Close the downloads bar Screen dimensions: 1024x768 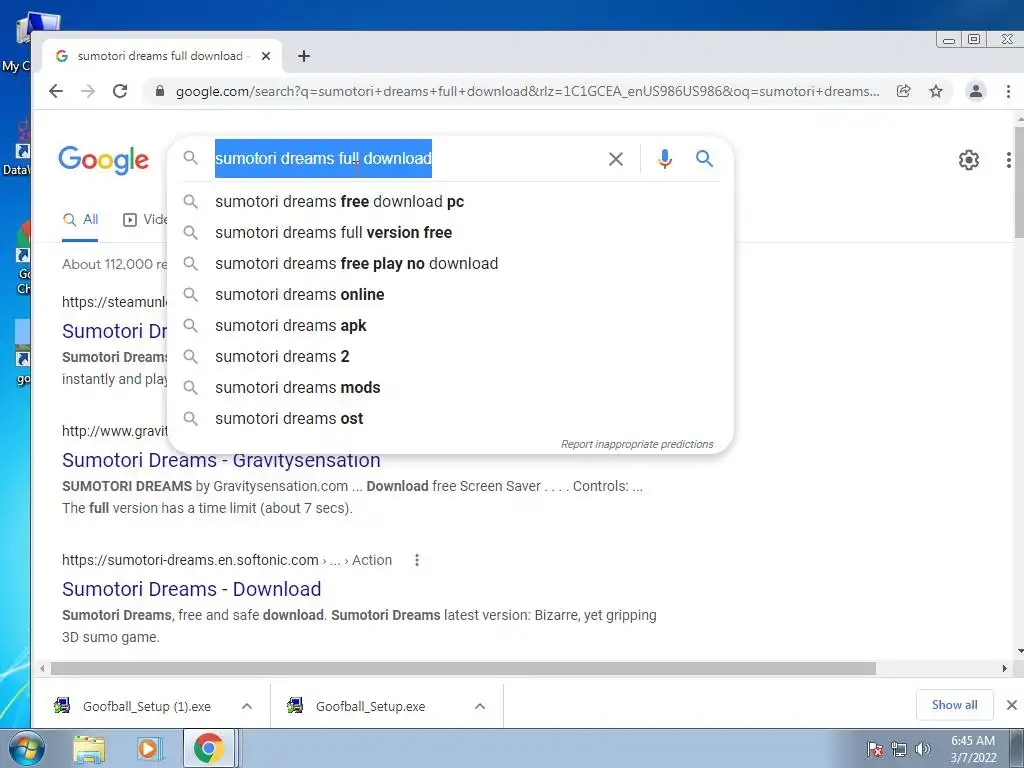pos(1012,705)
